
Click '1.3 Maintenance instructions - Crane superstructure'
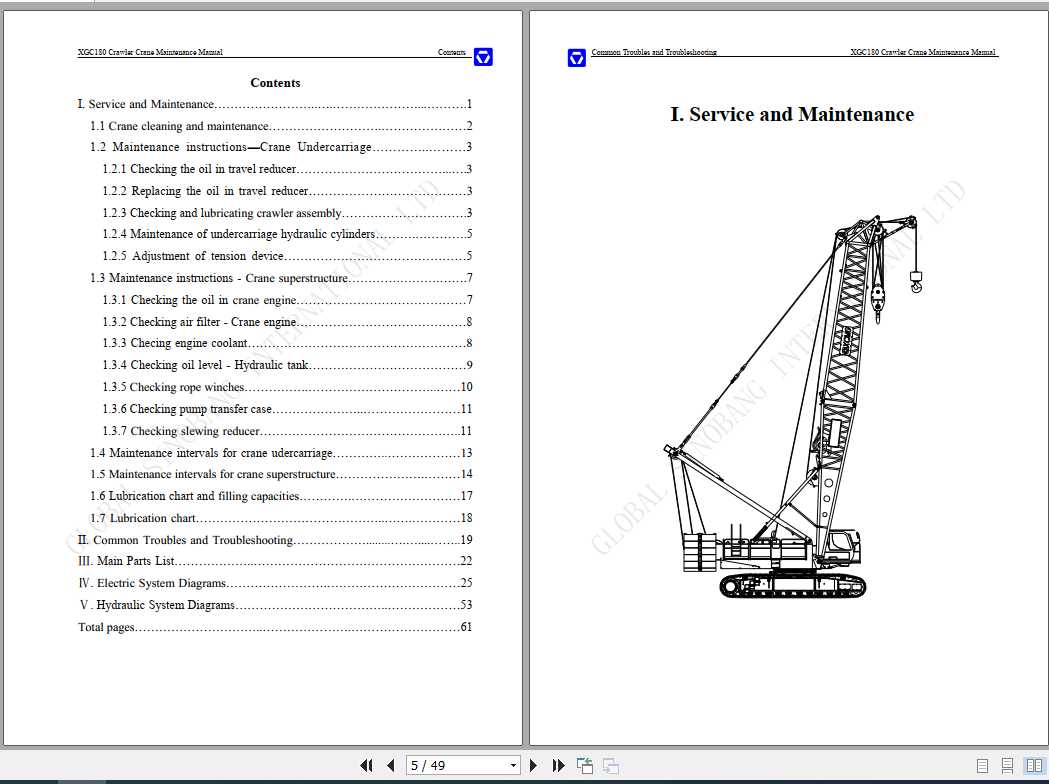[281, 278]
